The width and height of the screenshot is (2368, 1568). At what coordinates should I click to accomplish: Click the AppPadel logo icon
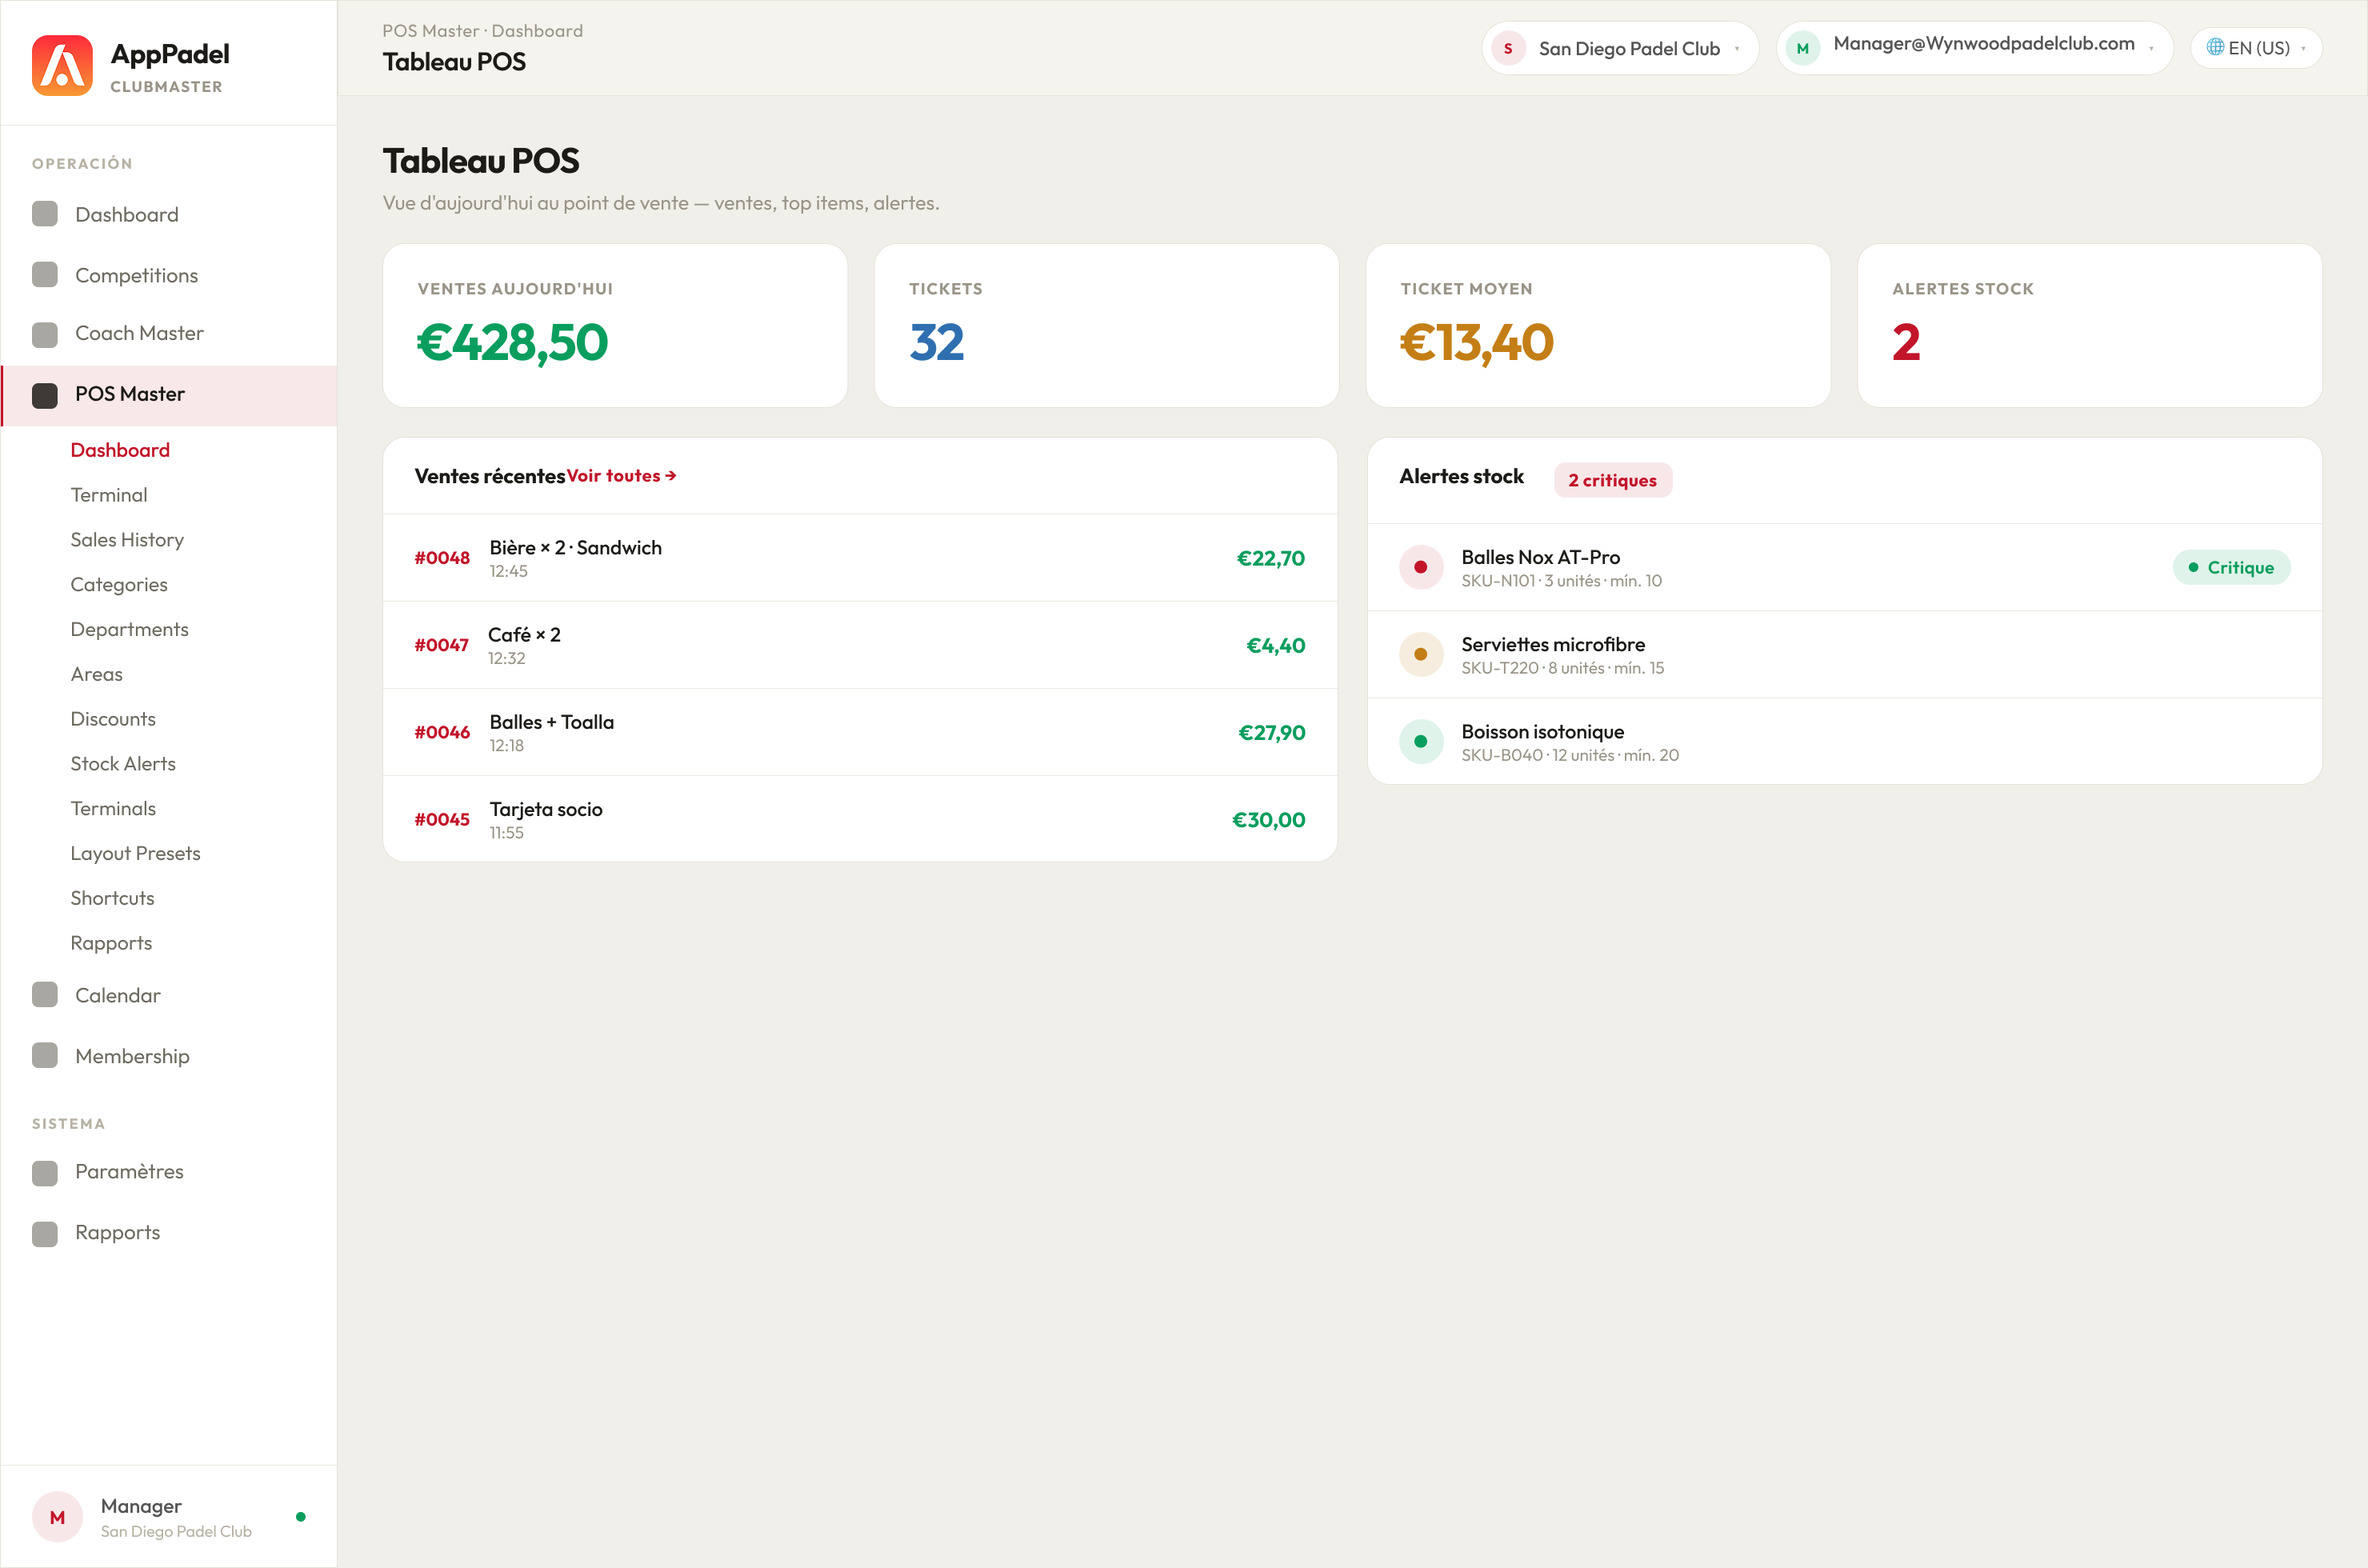62,66
